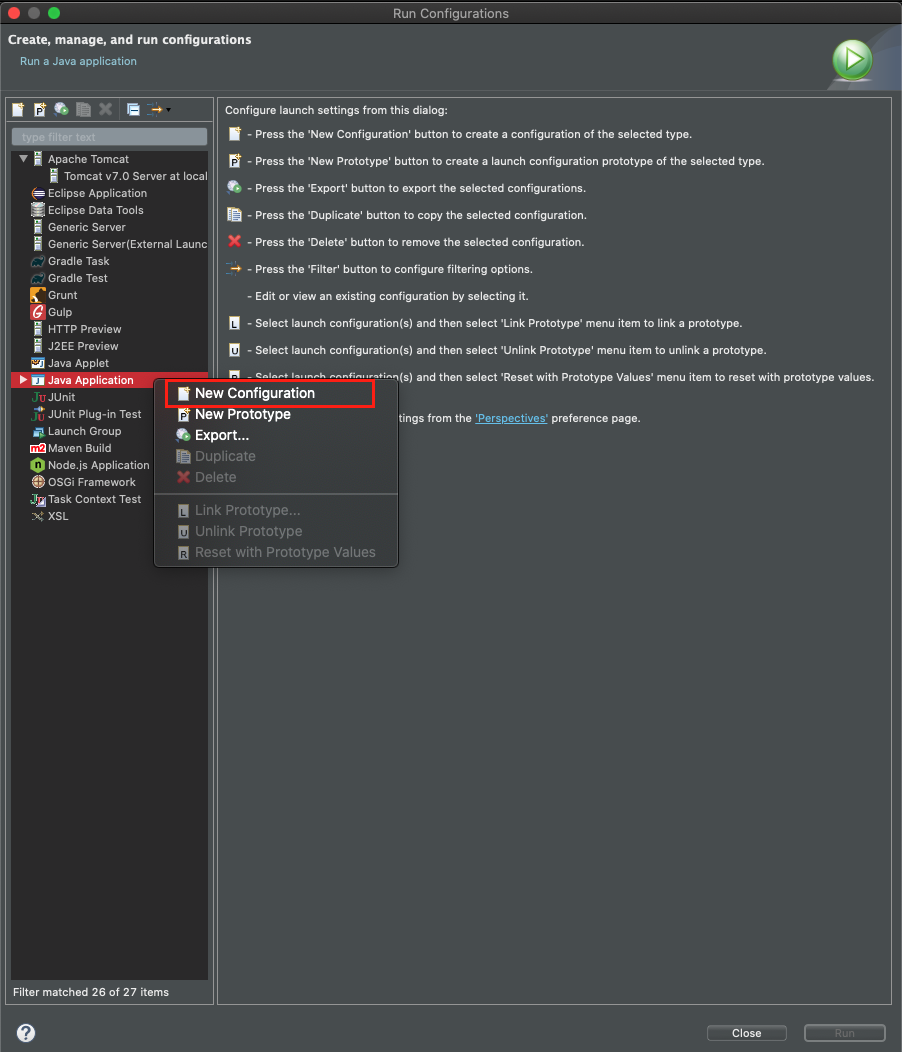Screen dimensions: 902x1052
Task: Select the Gradle Task entry
Action: [x=79, y=261]
